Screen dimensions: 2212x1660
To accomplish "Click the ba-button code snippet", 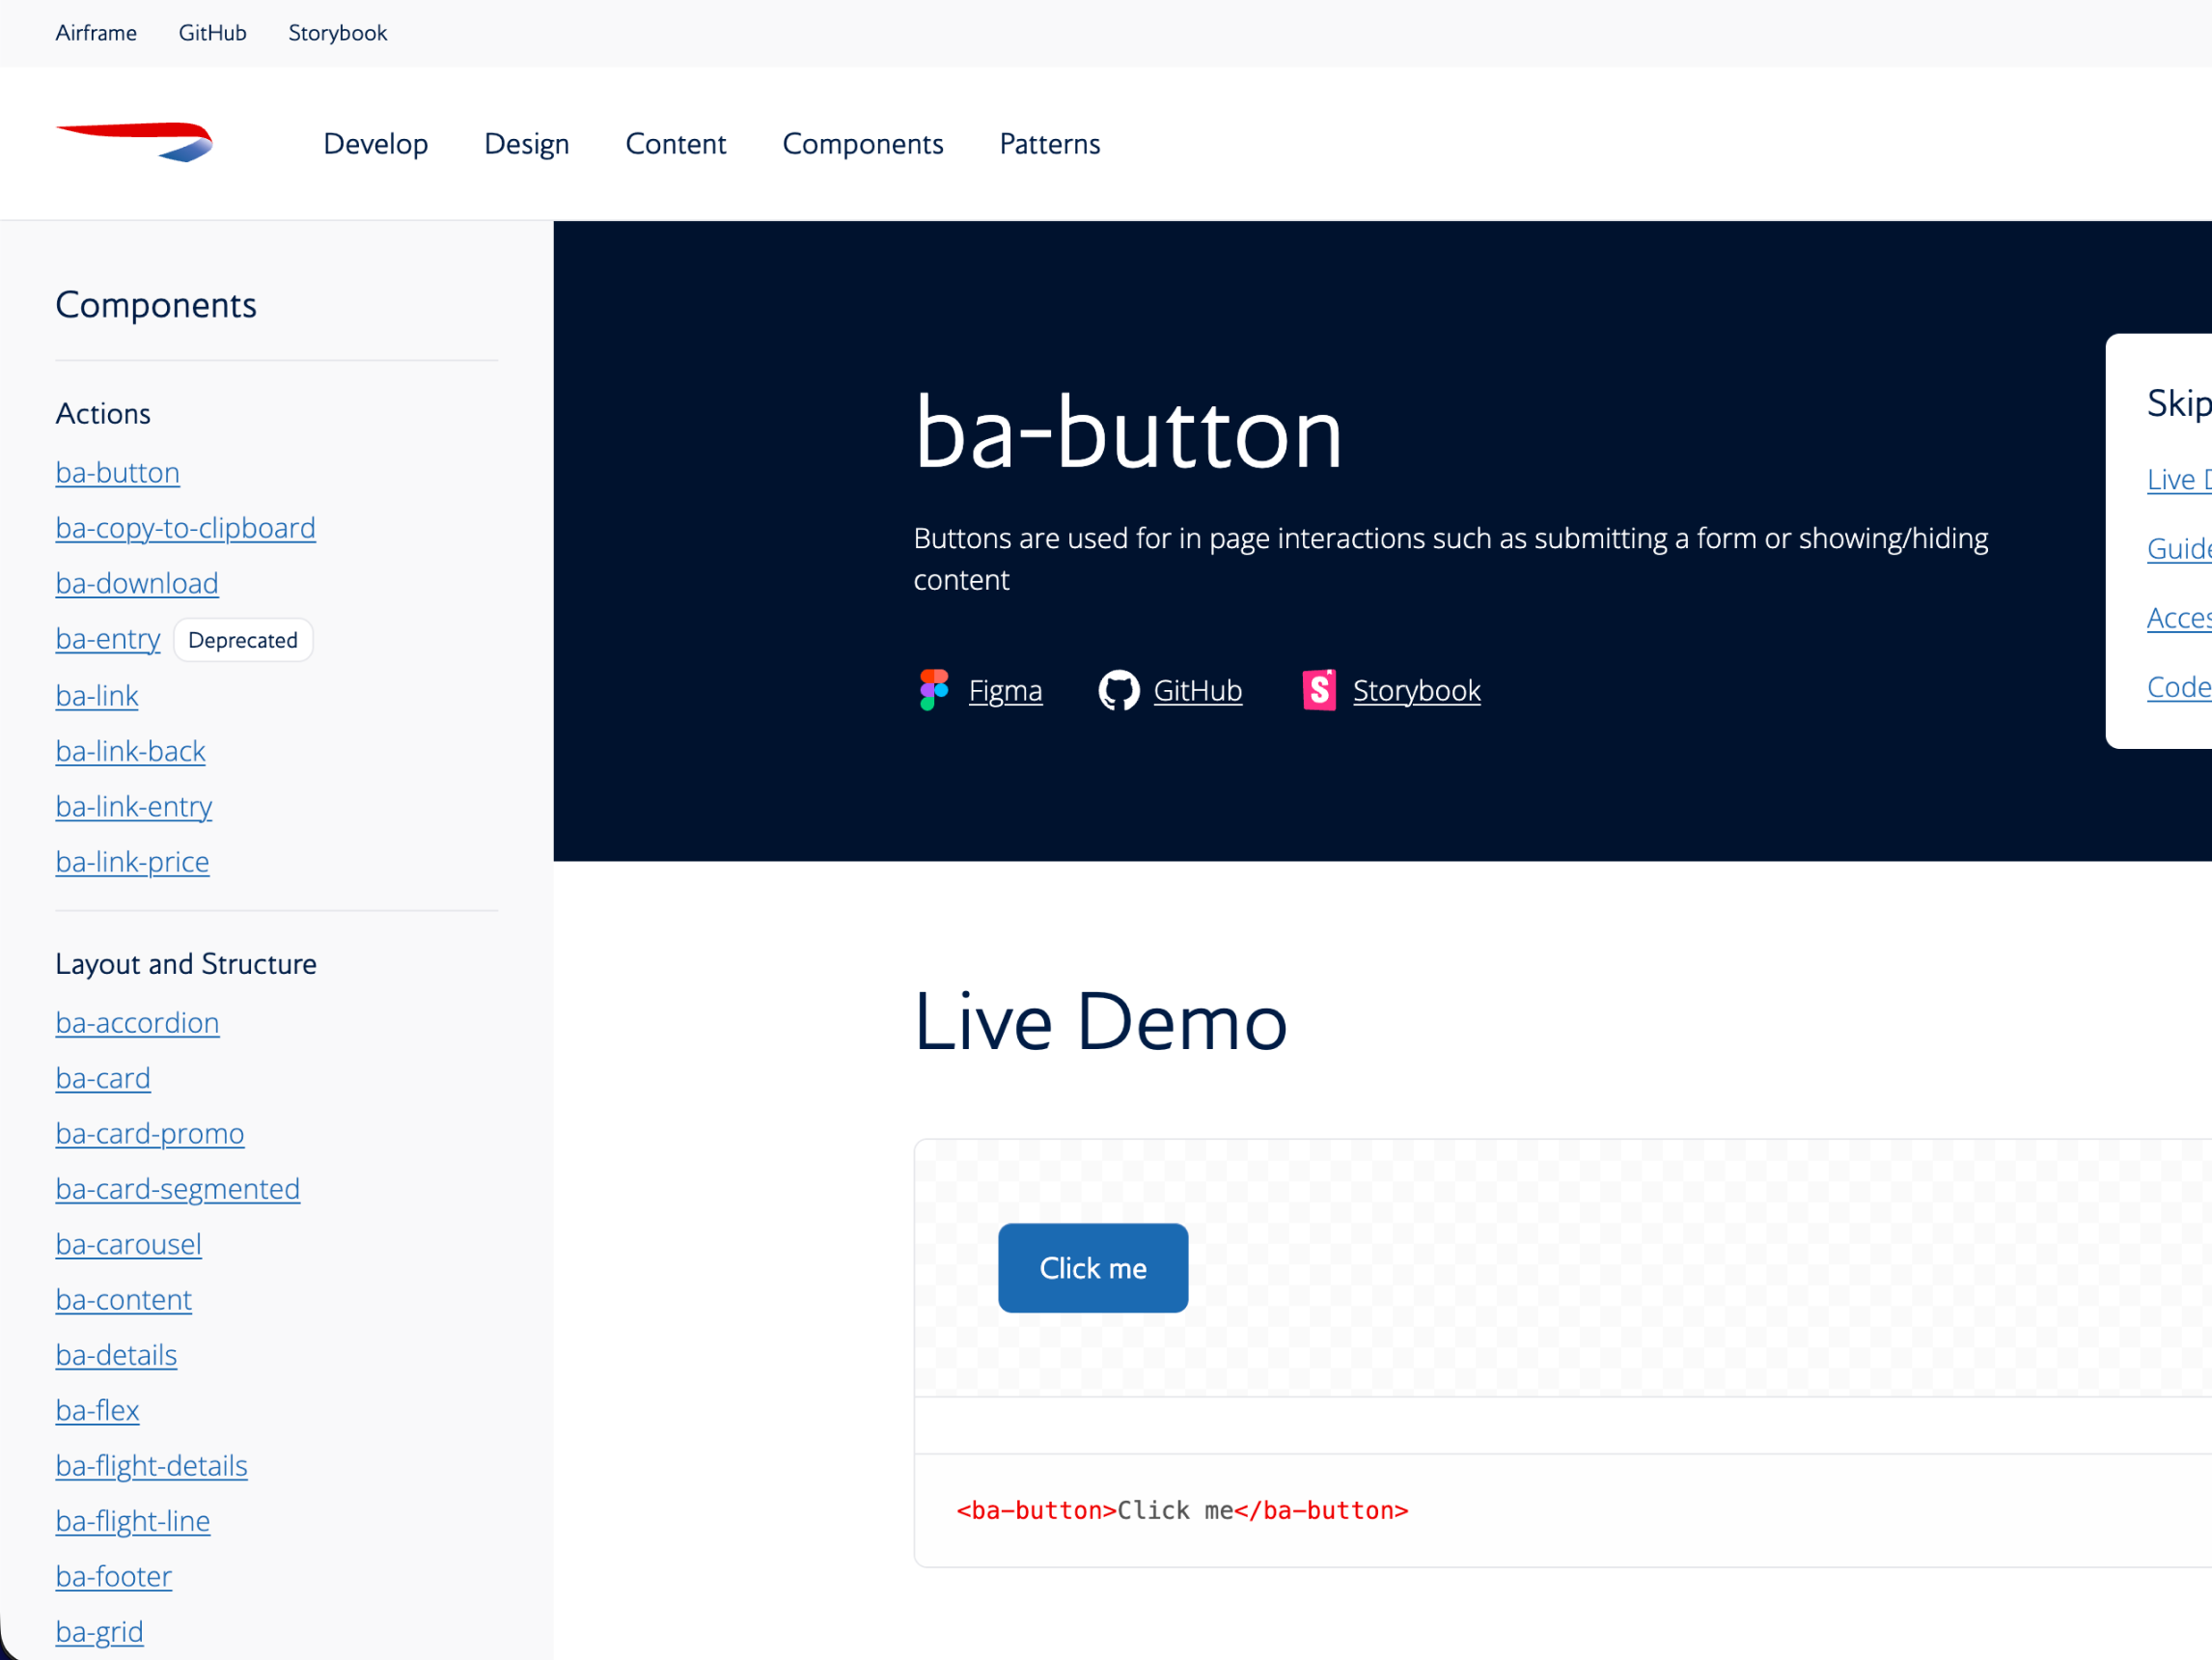I will click(1182, 1510).
